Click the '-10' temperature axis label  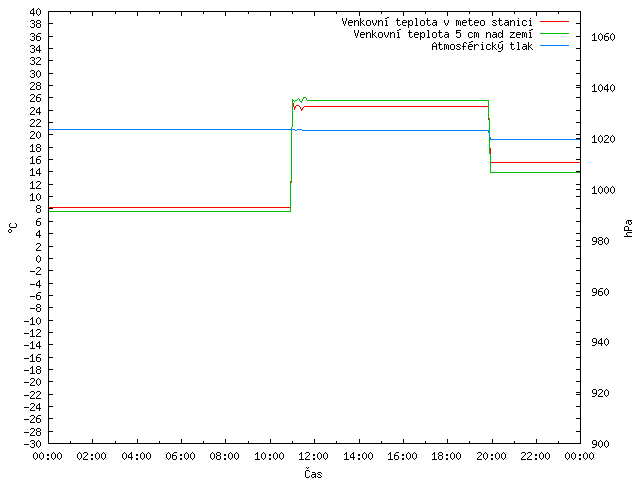coord(33,321)
